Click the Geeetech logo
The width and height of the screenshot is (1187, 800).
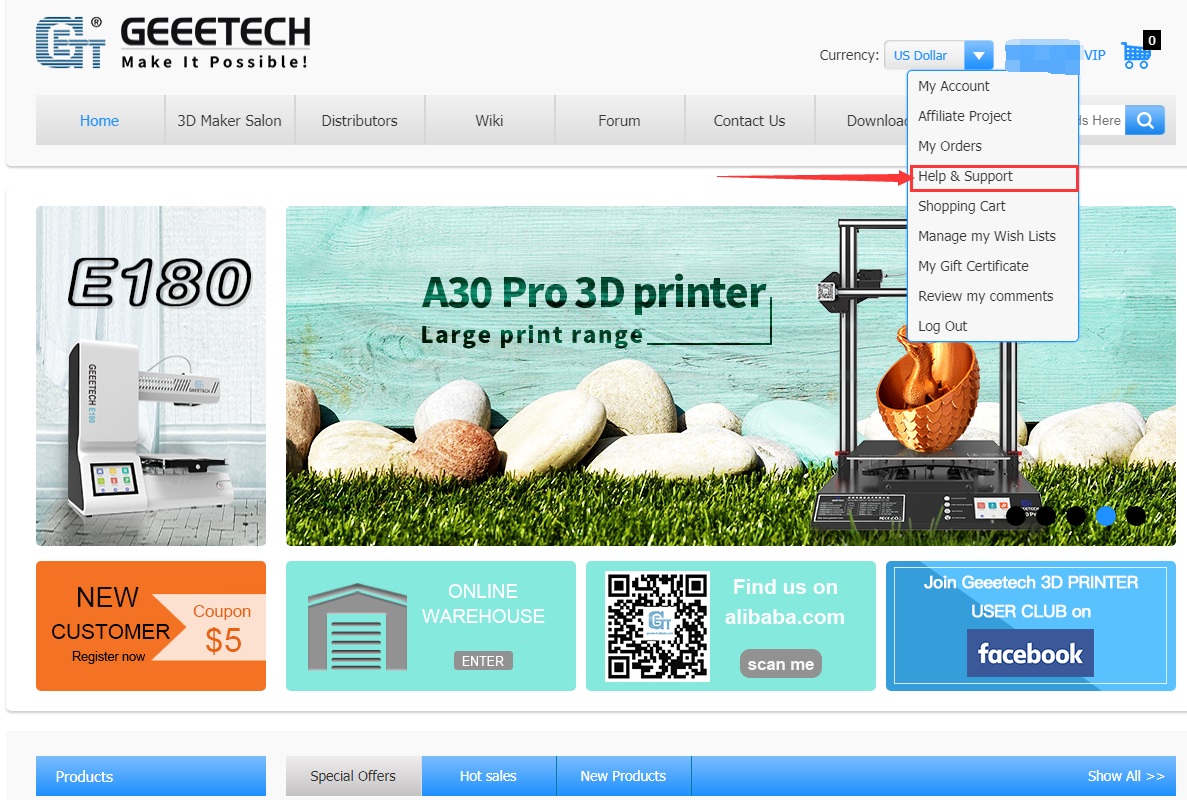(x=173, y=43)
